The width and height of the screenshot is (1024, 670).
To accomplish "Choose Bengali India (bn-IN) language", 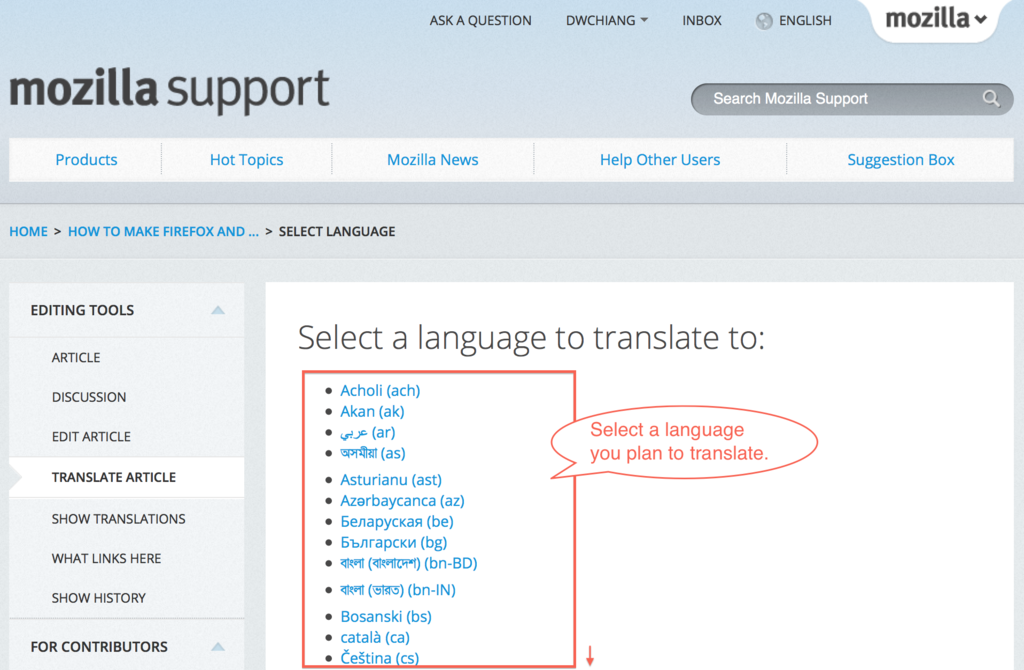I will pos(398,590).
